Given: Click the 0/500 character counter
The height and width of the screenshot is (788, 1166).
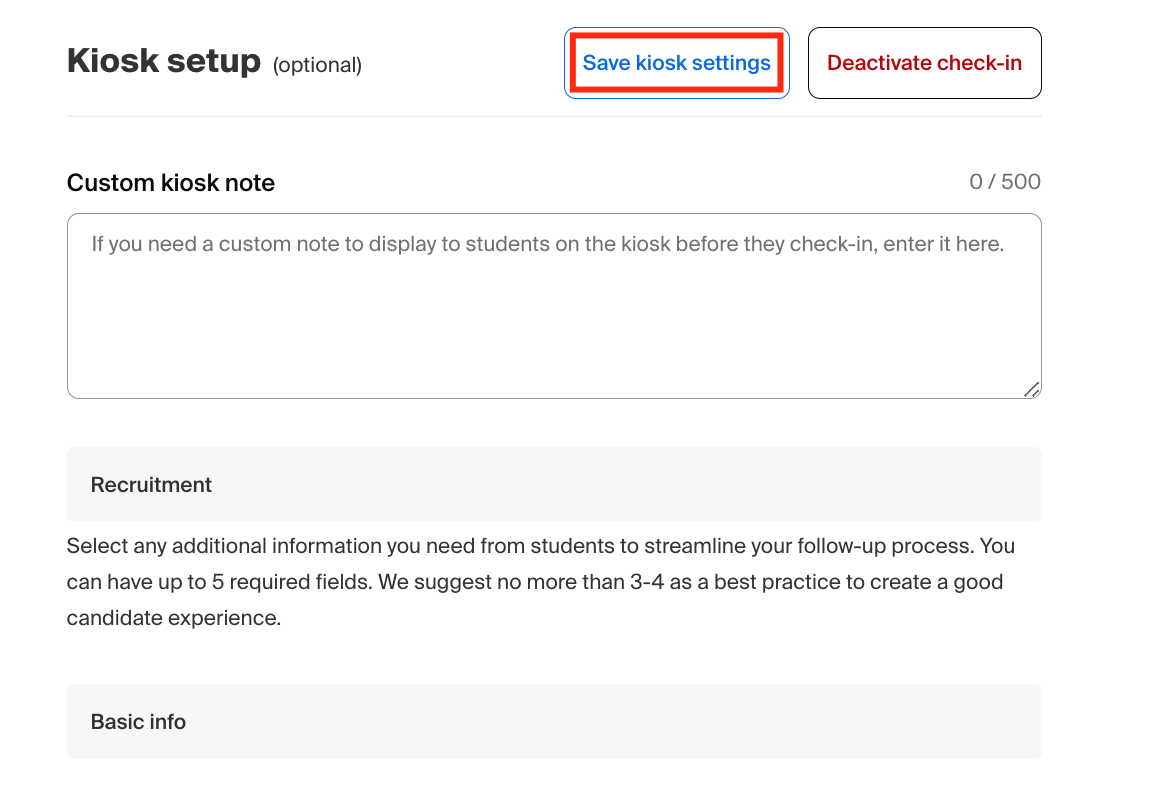Looking at the screenshot, I should click(1005, 182).
